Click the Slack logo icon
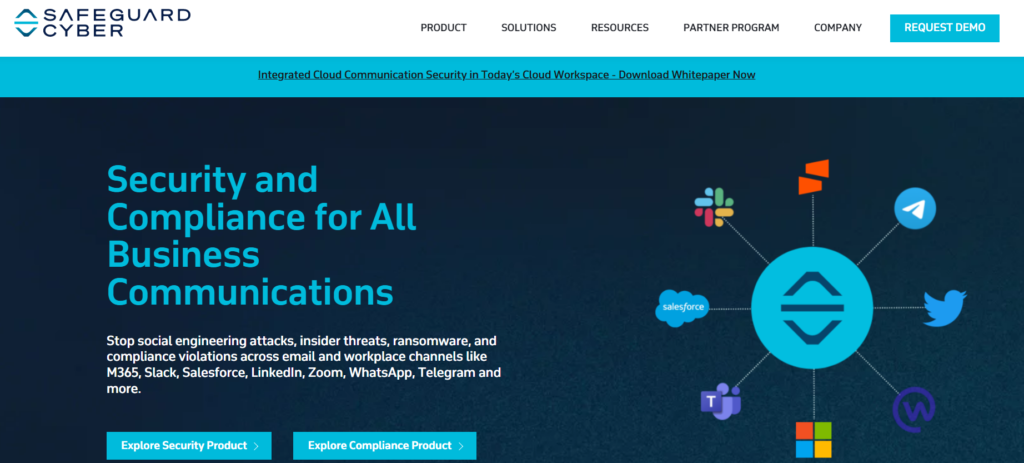The height and width of the screenshot is (463, 1024). tap(714, 208)
